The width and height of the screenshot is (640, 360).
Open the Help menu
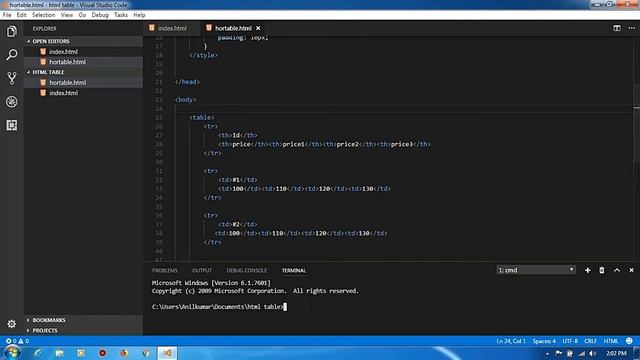139,15
